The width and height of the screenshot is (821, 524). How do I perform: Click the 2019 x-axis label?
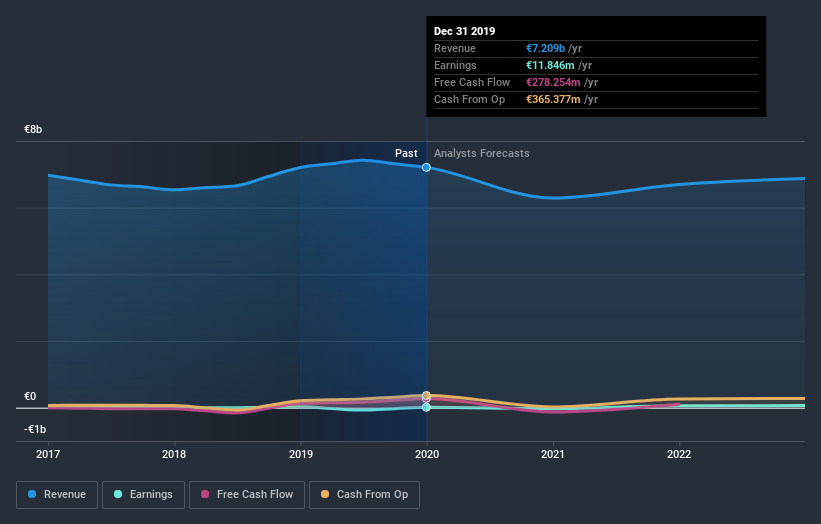(301, 454)
